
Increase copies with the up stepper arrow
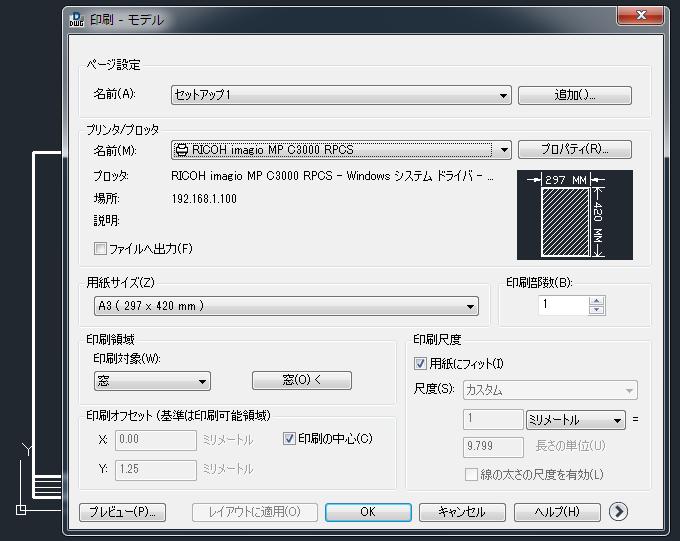tap(597, 301)
